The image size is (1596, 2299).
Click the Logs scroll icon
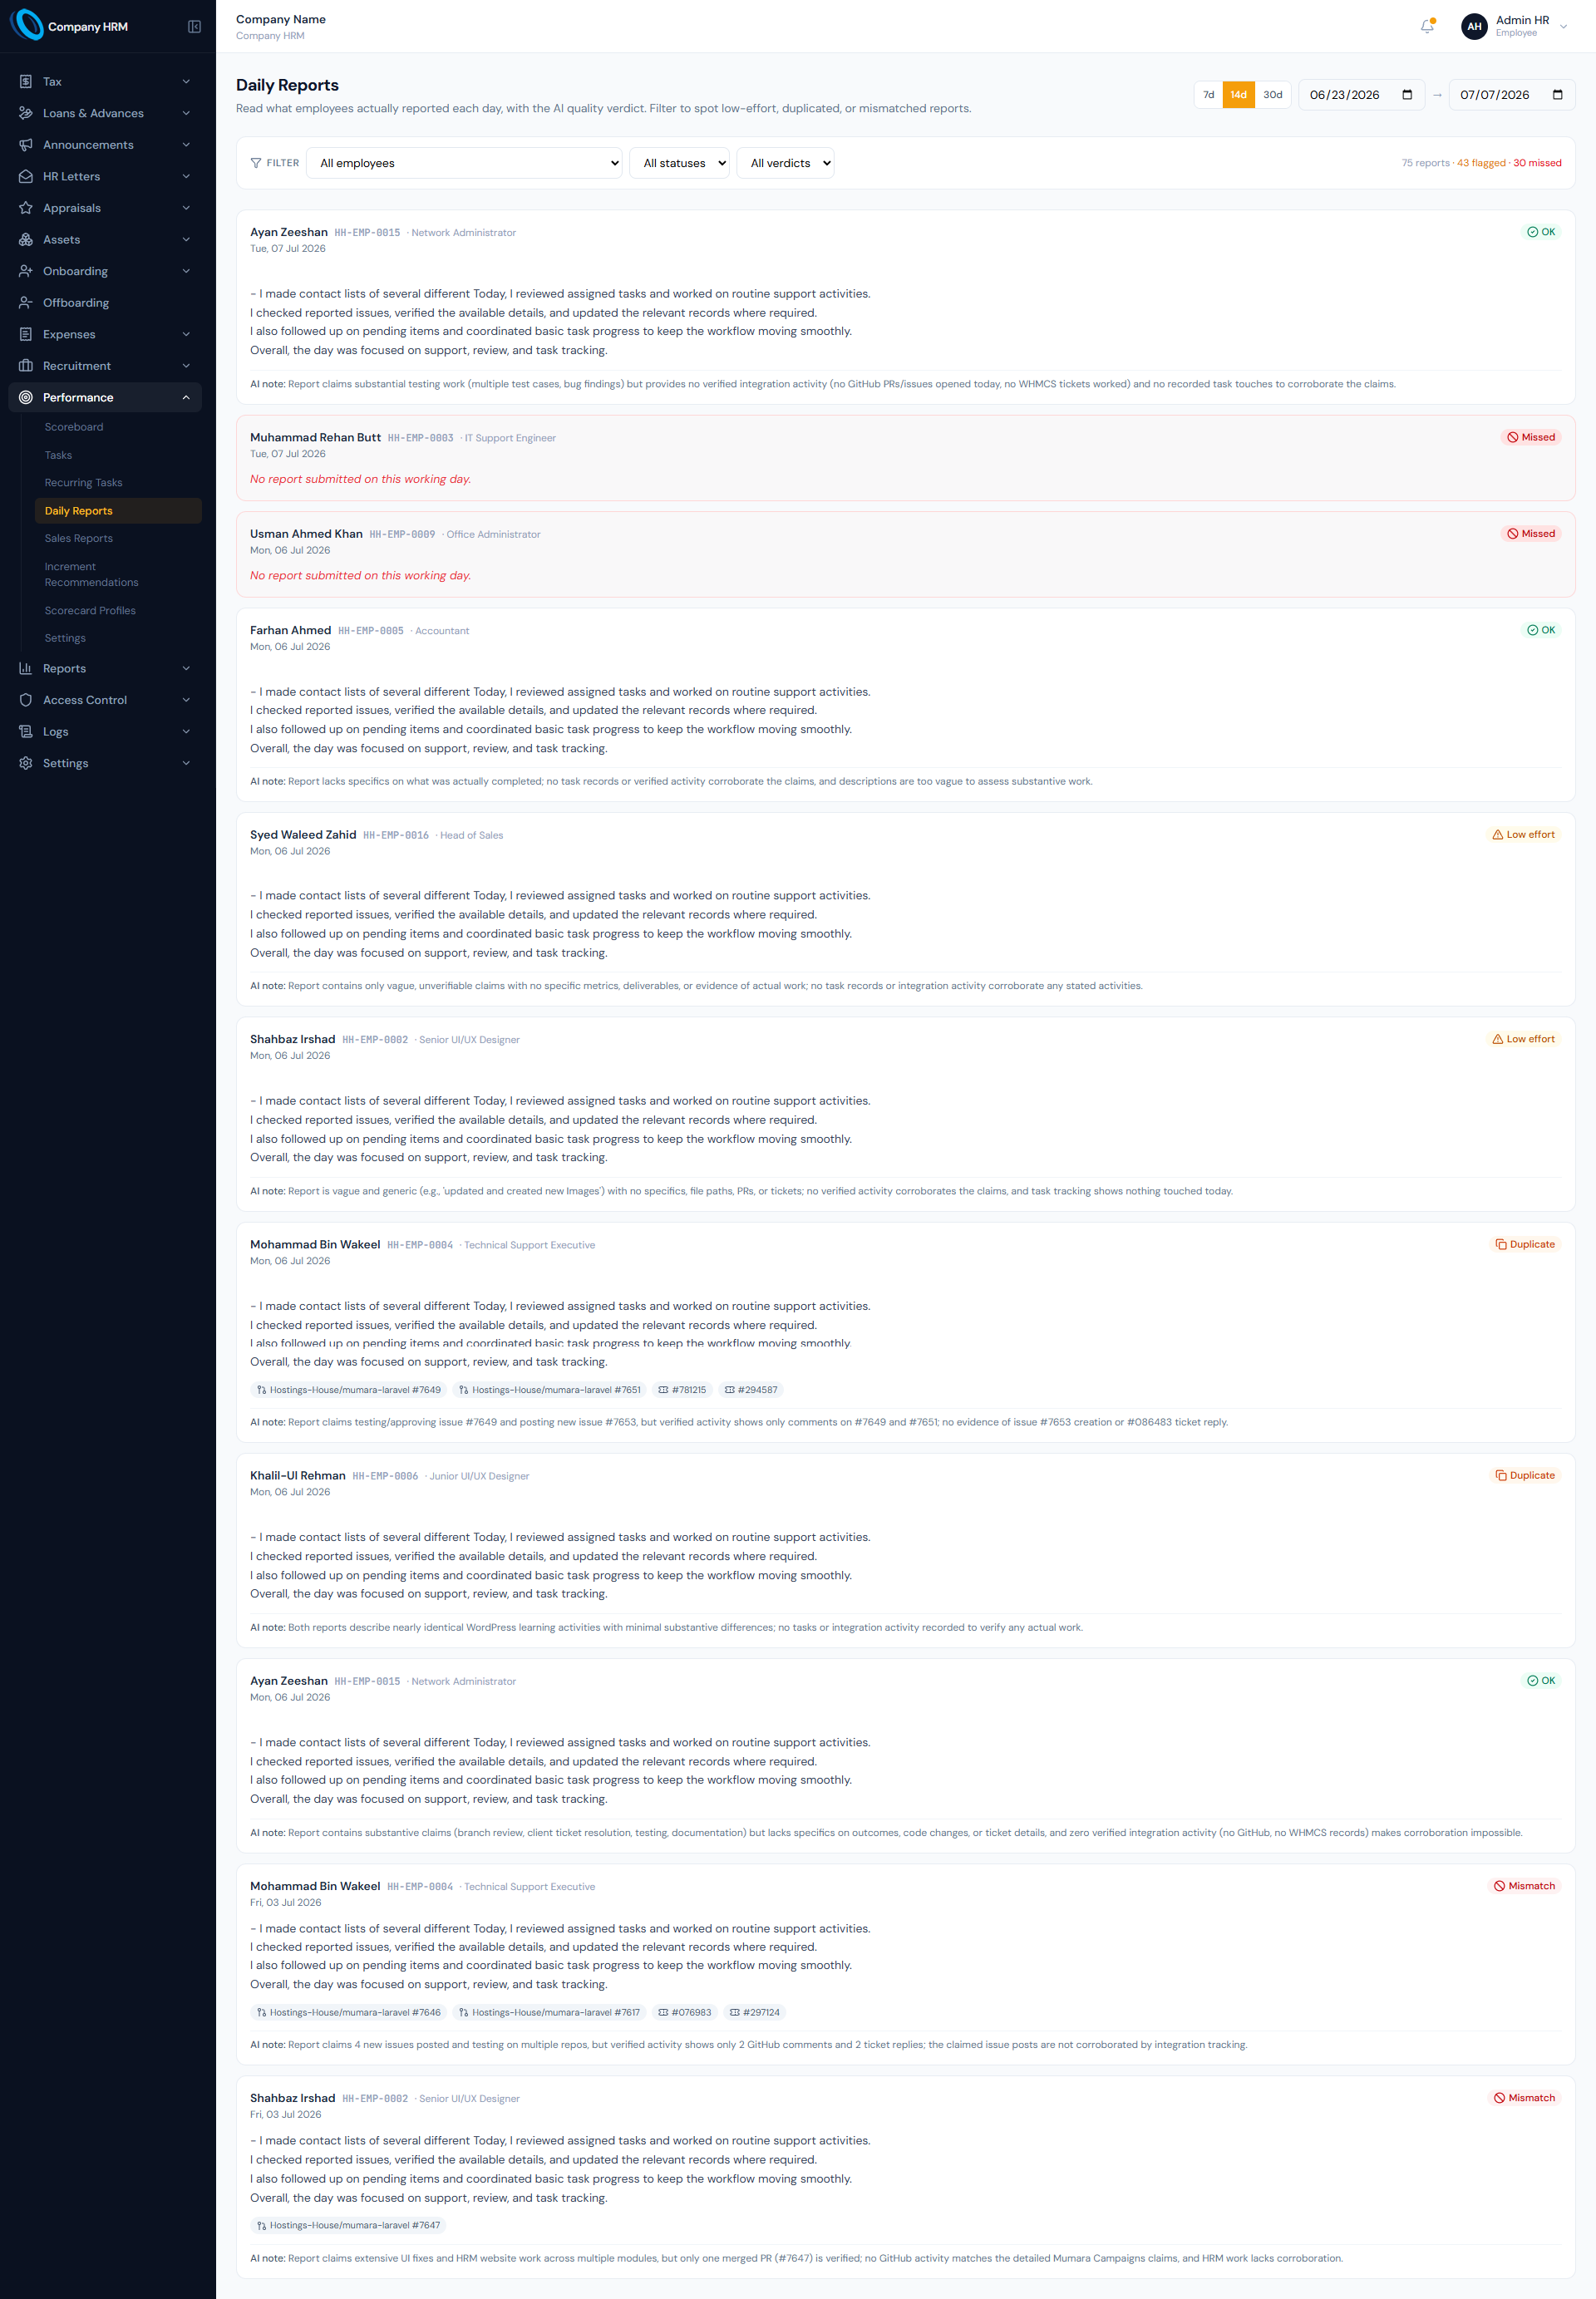[26, 731]
